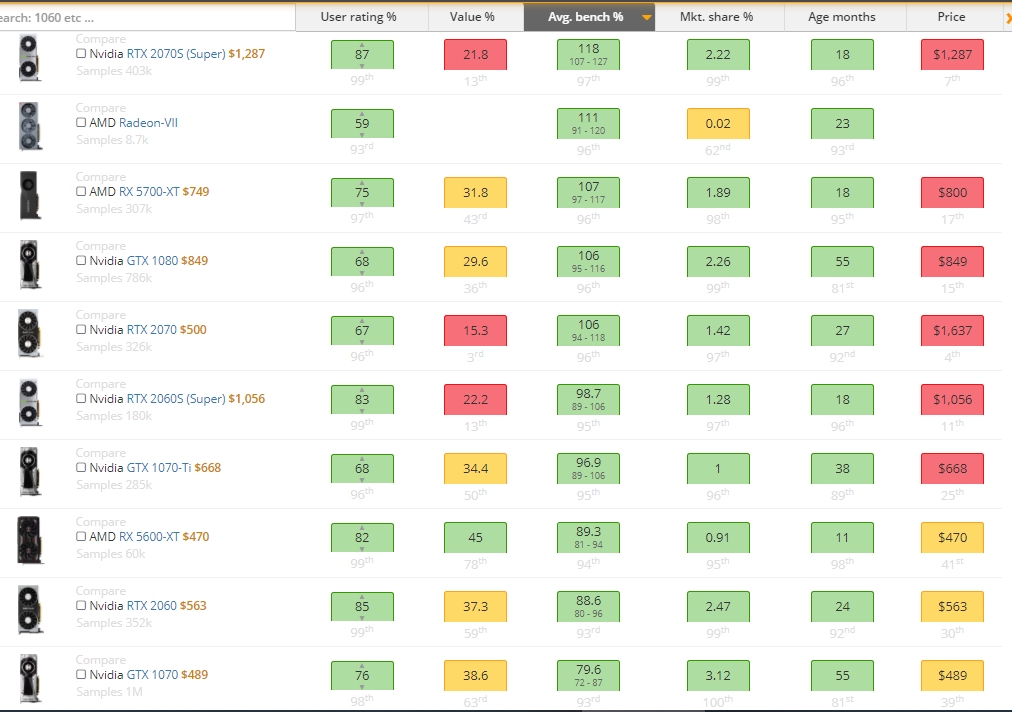Enable compare for Nvidia GTX 1070-Ti

[x=81, y=468]
